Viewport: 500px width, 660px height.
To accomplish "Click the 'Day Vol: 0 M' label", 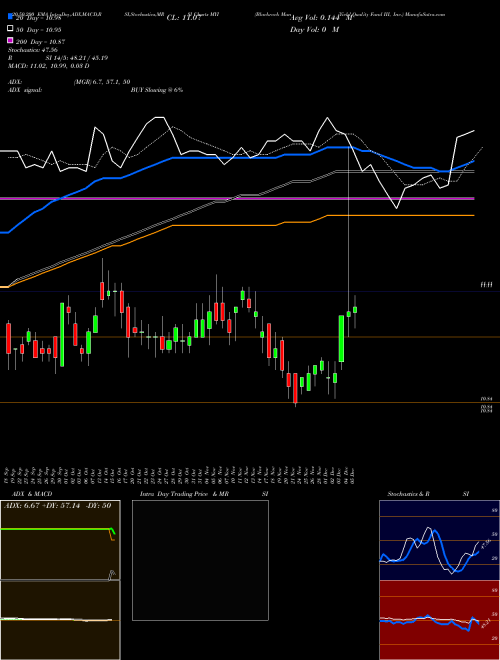I will [x=314, y=29].
